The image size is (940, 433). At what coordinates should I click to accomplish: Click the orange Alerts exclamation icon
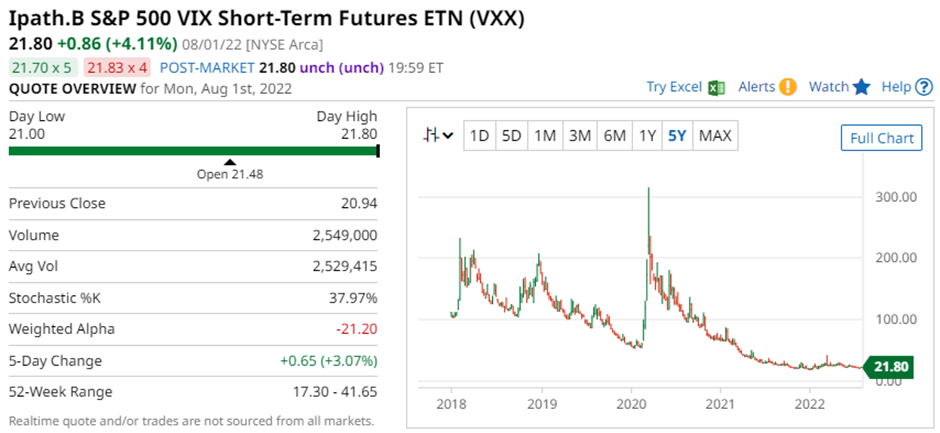(788, 87)
